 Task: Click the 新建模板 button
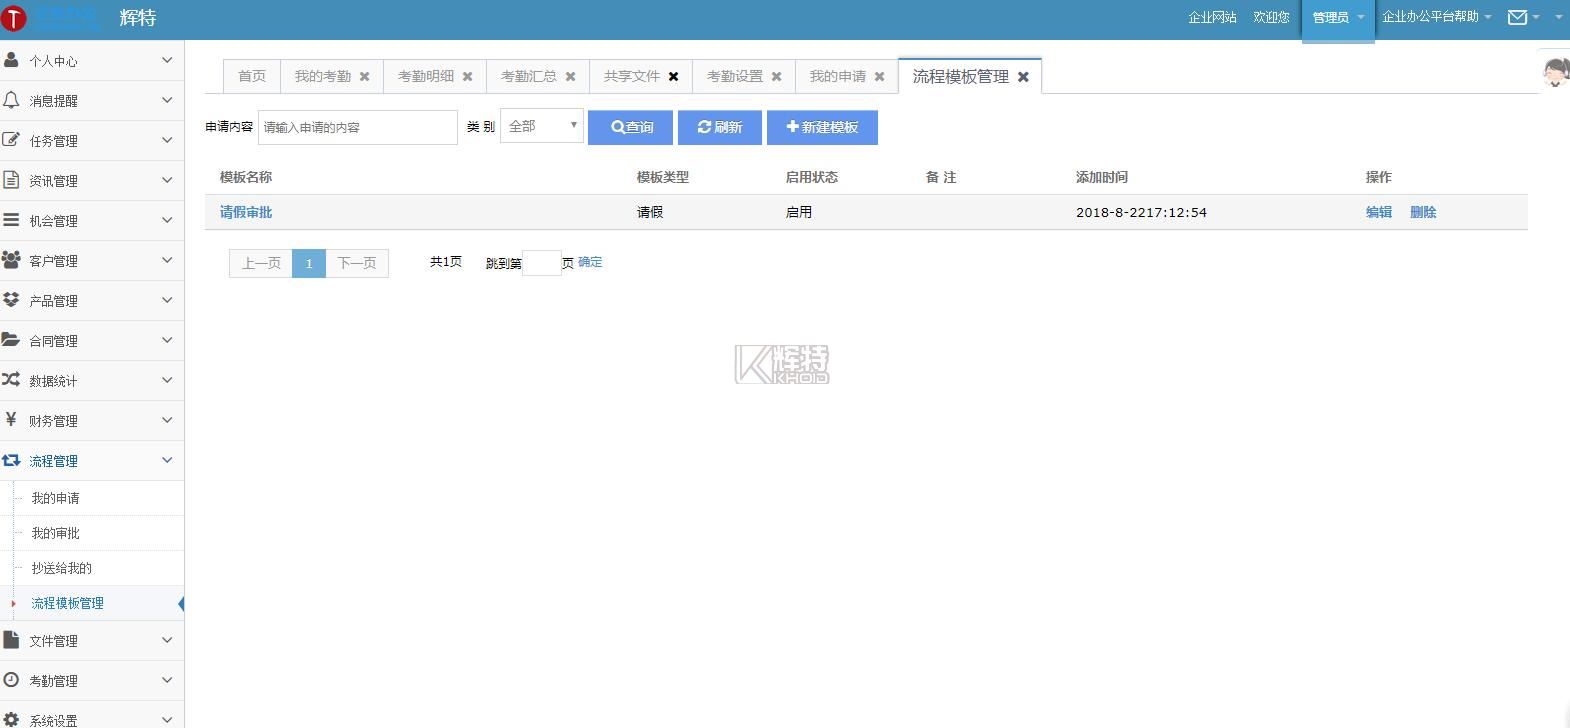822,127
